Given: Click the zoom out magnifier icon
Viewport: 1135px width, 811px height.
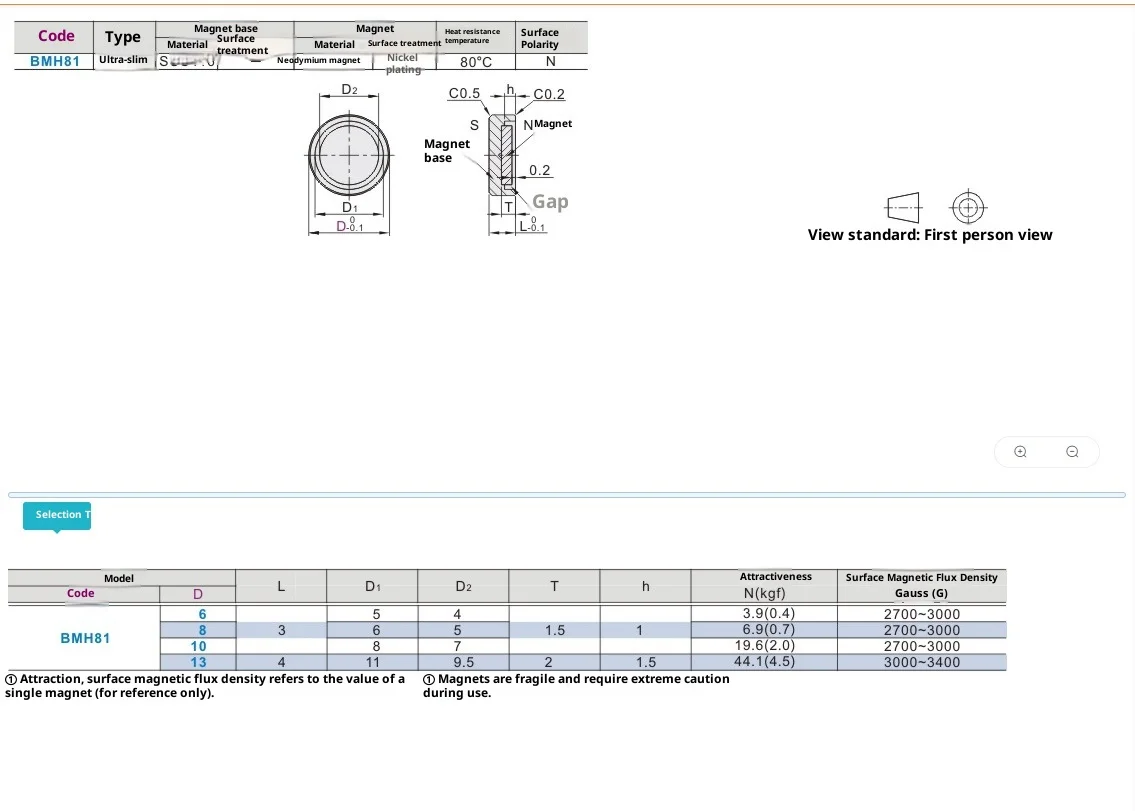Looking at the screenshot, I should (1072, 452).
